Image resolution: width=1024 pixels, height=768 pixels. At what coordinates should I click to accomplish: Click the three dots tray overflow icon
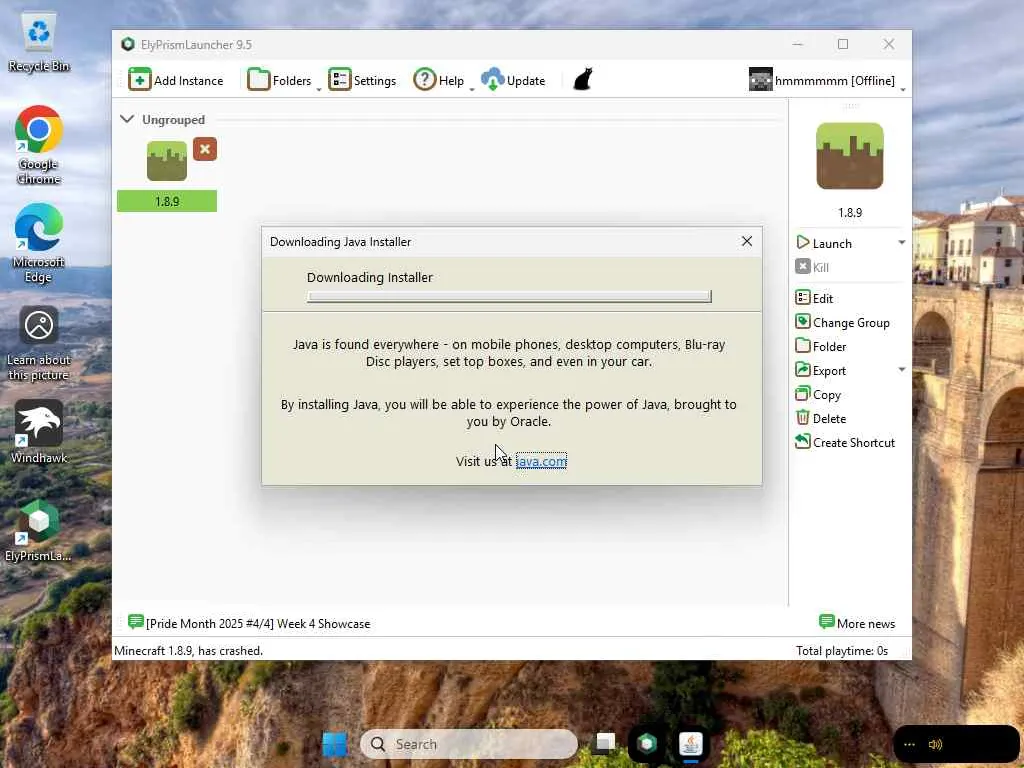click(x=909, y=744)
